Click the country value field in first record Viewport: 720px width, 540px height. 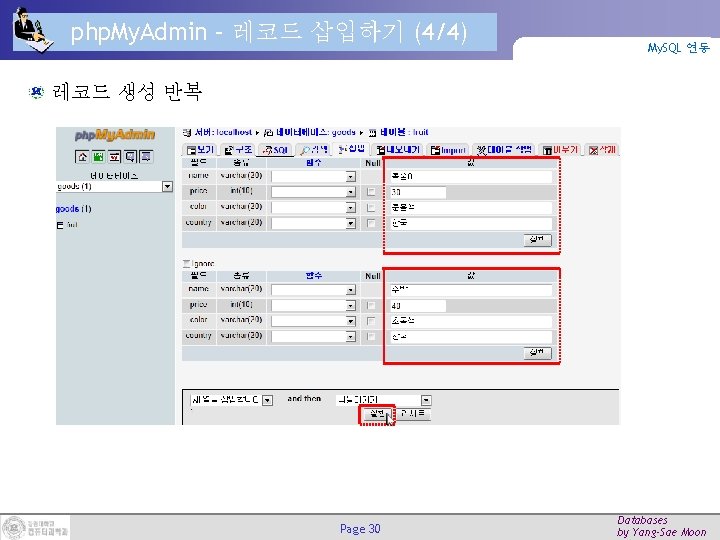point(471,223)
